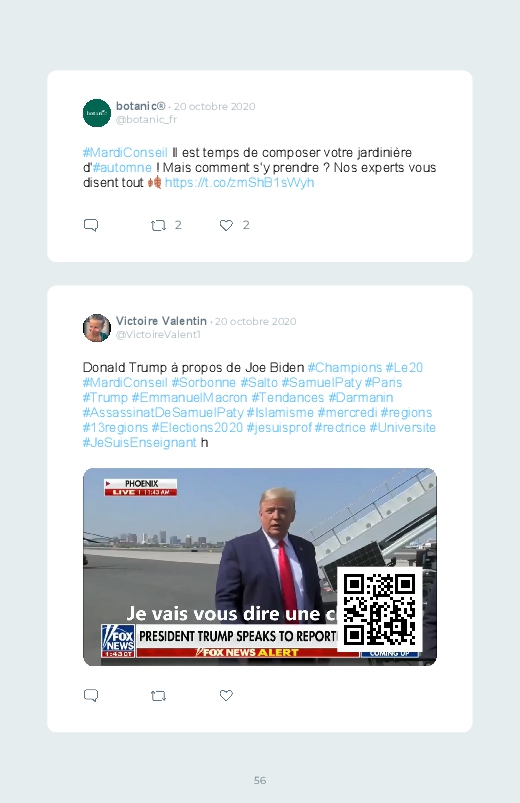The height and width of the screenshot is (803, 520).
Task: Like Victoire Valentin's tweet
Action: point(226,695)
